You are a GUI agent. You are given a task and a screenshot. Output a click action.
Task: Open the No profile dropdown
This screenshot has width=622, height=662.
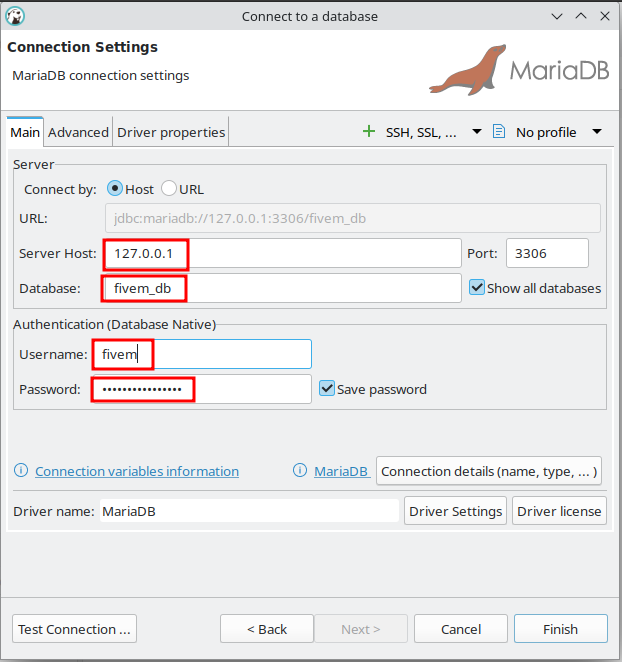(x=597, y=132)
